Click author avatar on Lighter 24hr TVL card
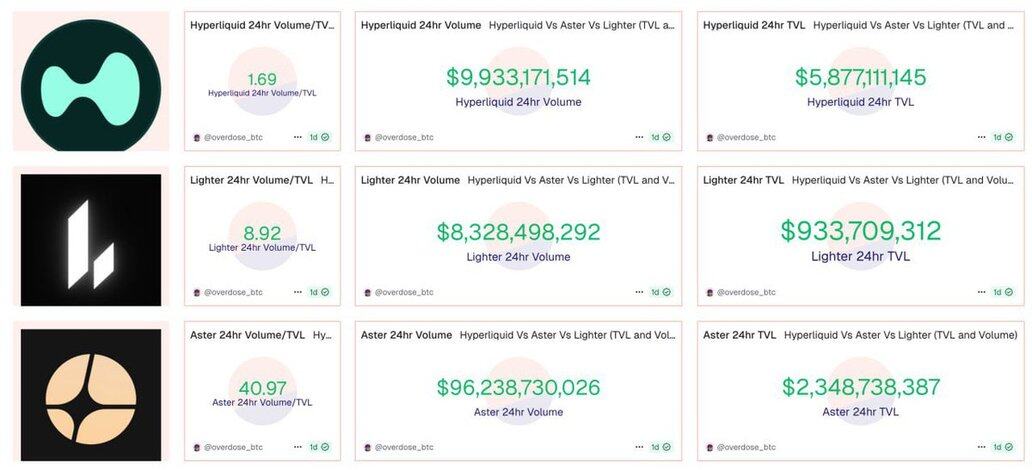 (x=709, y=292)
